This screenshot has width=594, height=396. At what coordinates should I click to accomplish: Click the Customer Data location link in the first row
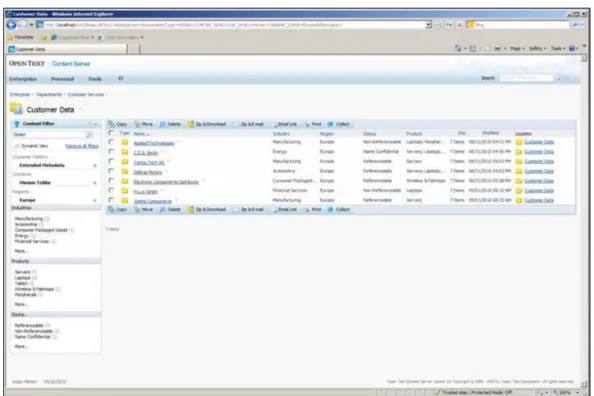[x=539, y=142]
